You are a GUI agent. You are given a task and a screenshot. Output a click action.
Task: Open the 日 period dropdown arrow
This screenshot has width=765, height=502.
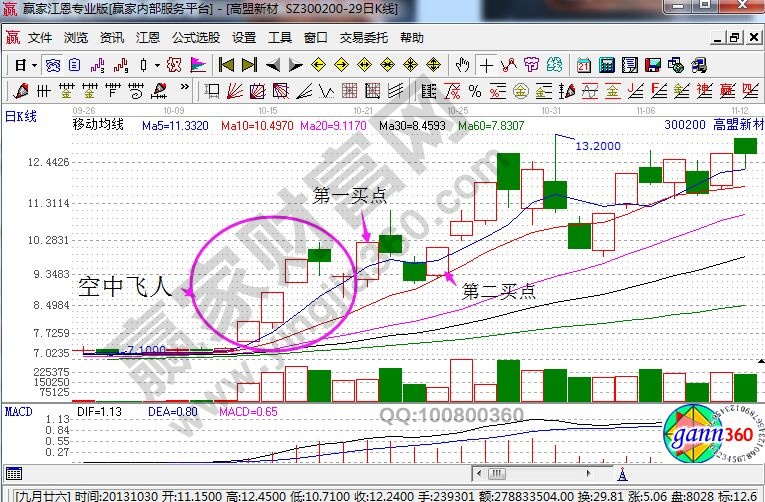coord(33,65)
